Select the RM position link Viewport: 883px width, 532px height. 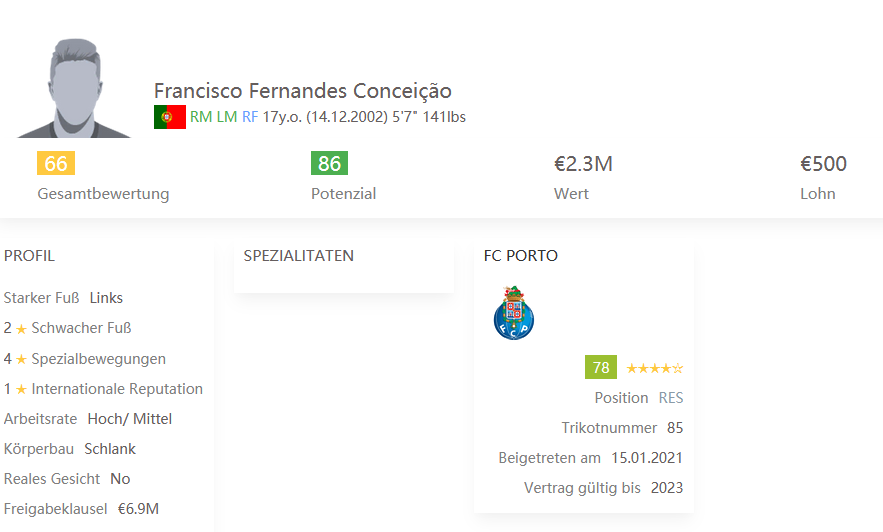(201, 117)
